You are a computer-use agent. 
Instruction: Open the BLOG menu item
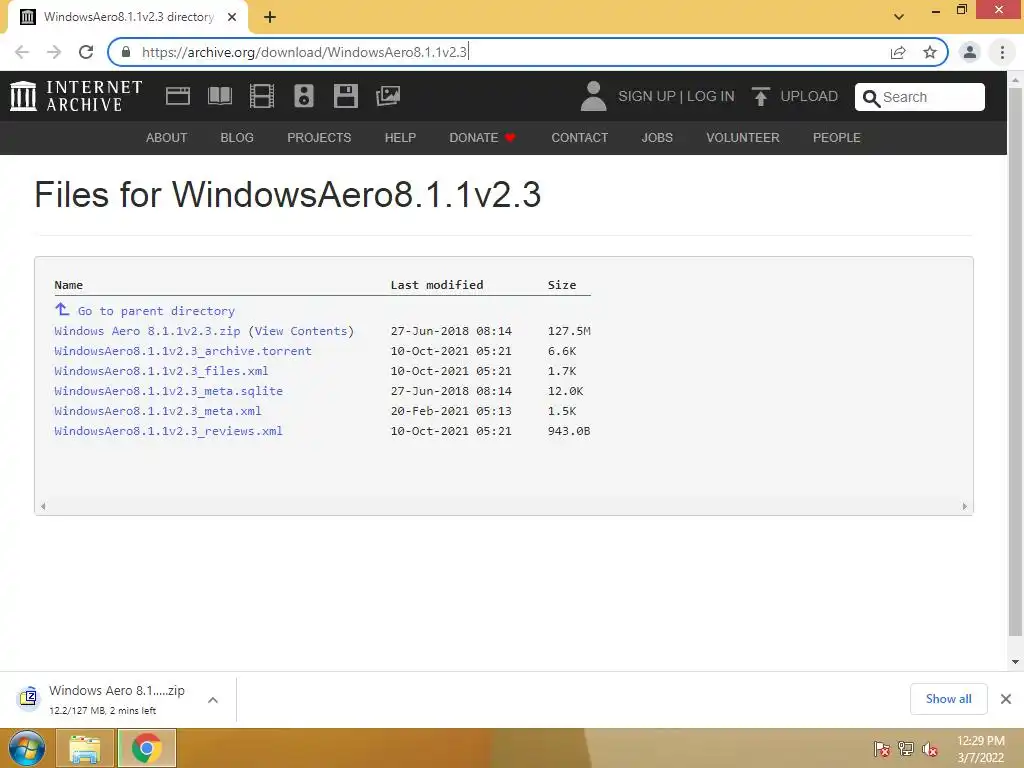pos(237,138)
